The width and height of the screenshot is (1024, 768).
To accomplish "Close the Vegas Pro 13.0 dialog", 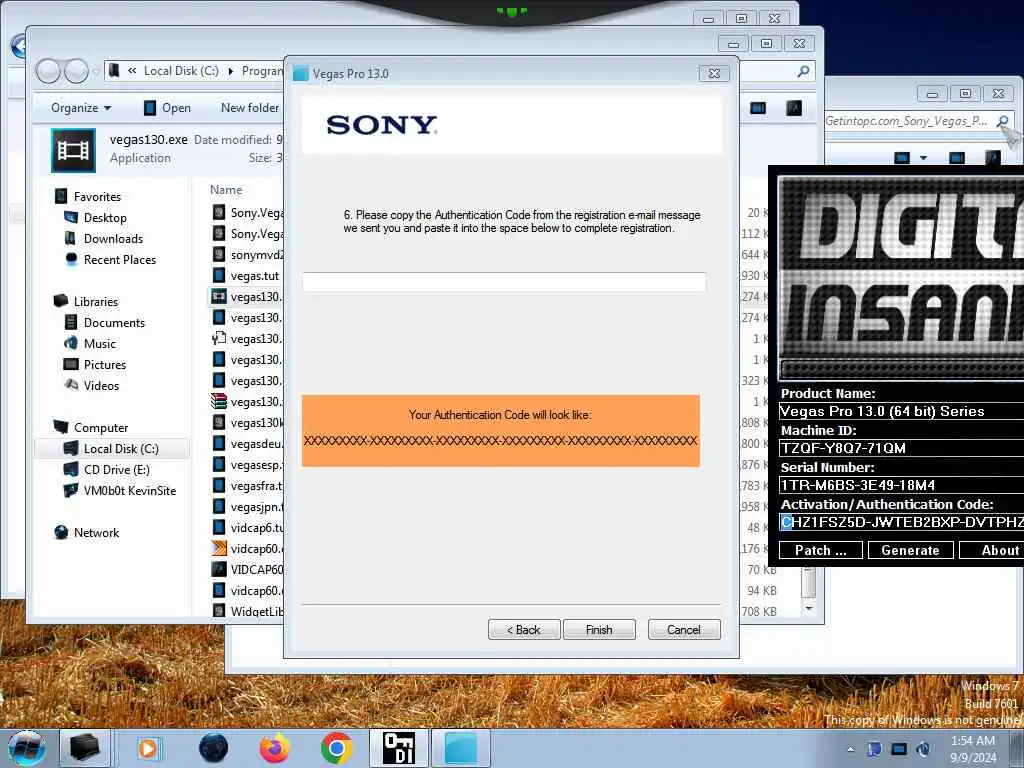I will point(714,73).
